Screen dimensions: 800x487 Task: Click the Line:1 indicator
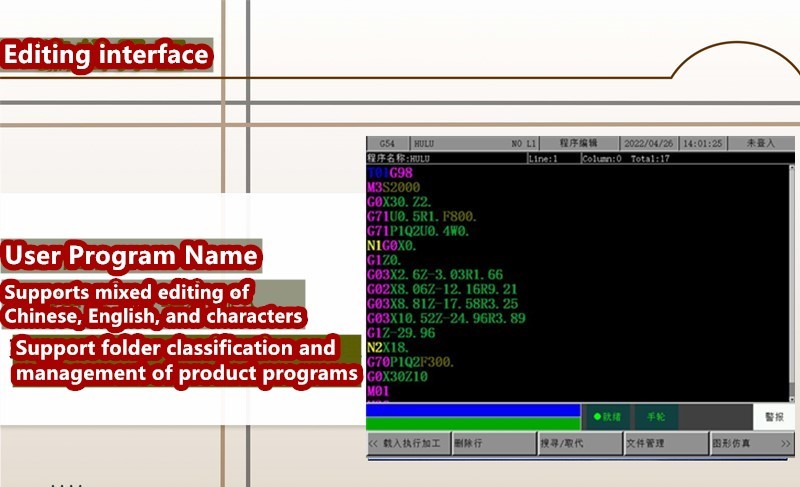(543, 159)
